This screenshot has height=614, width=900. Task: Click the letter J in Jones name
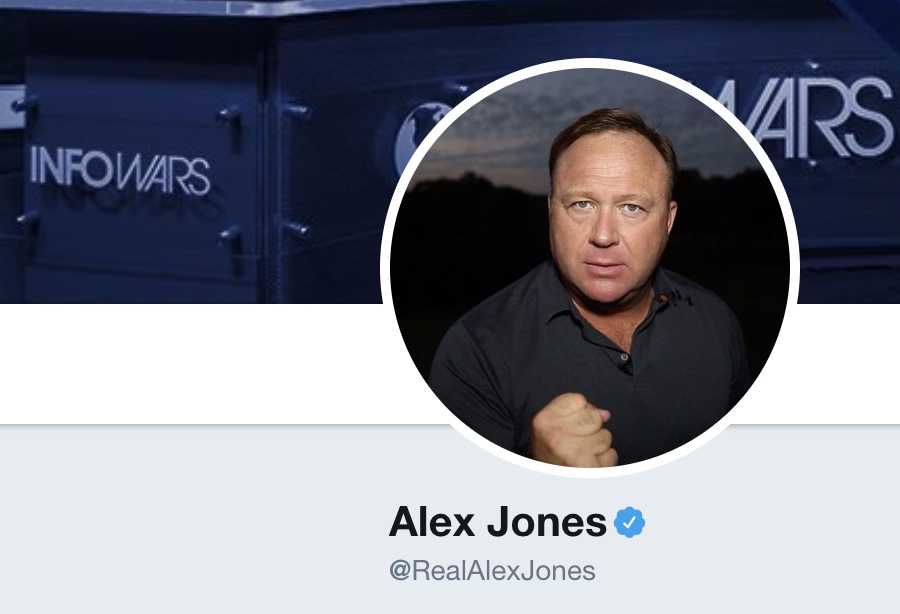point(499,522)
